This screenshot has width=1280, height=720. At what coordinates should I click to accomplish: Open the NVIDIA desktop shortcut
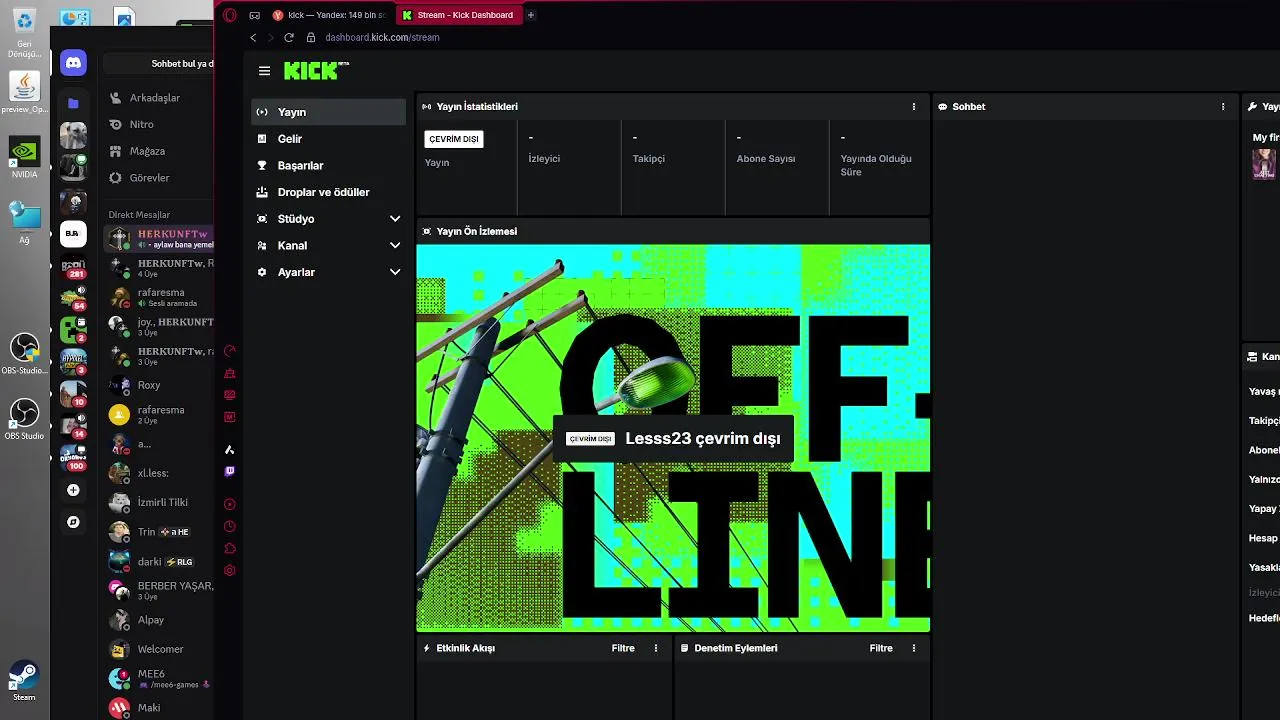coord(24,158)
